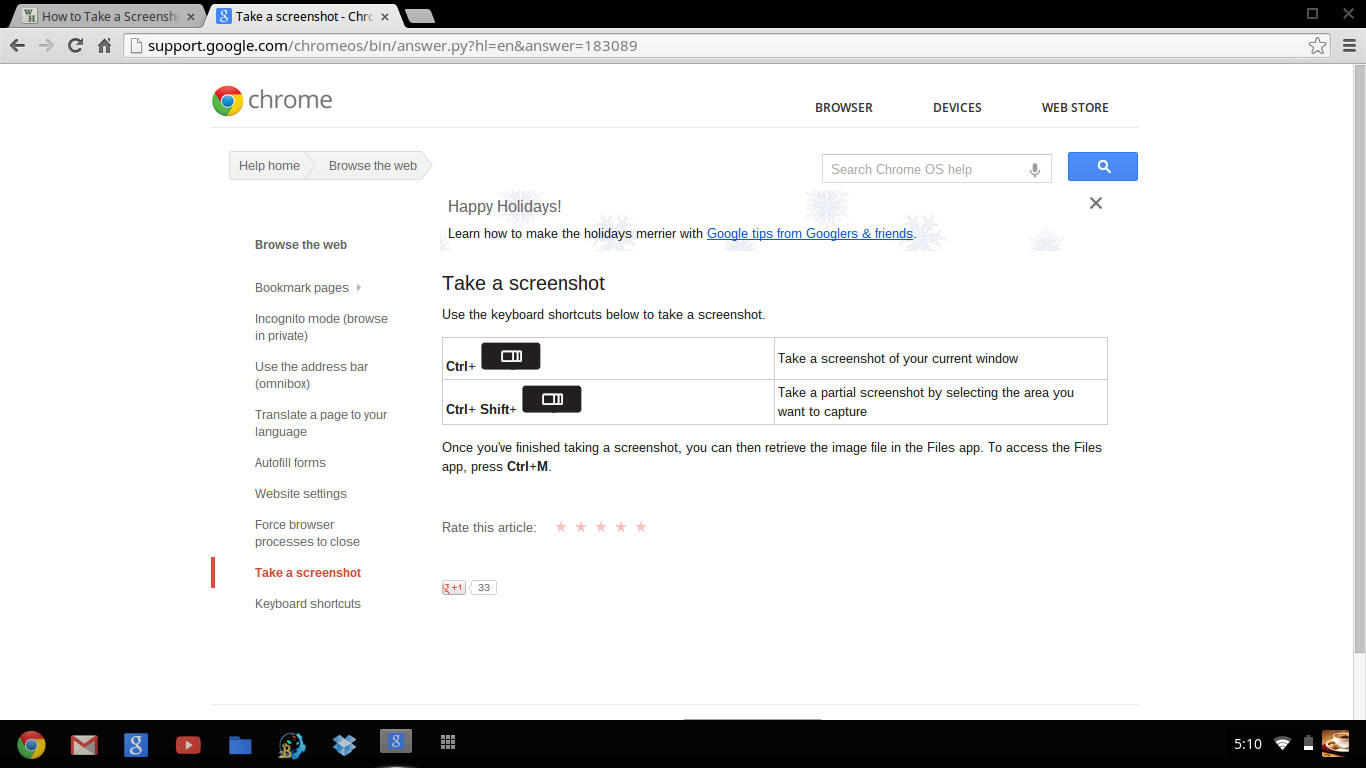Open the WEB STORE menu item

(x=1075, y=107)
